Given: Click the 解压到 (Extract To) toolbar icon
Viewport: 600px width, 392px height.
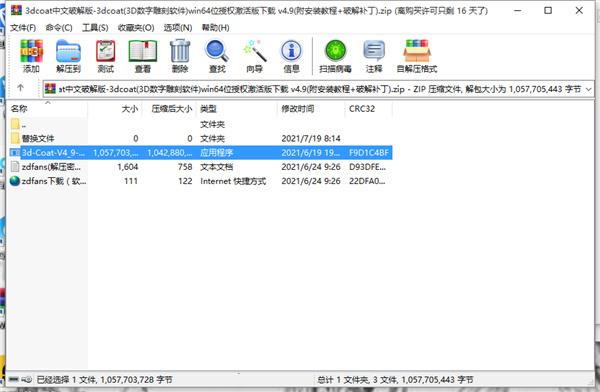Looking at the screenshot, I should (68, 51).
